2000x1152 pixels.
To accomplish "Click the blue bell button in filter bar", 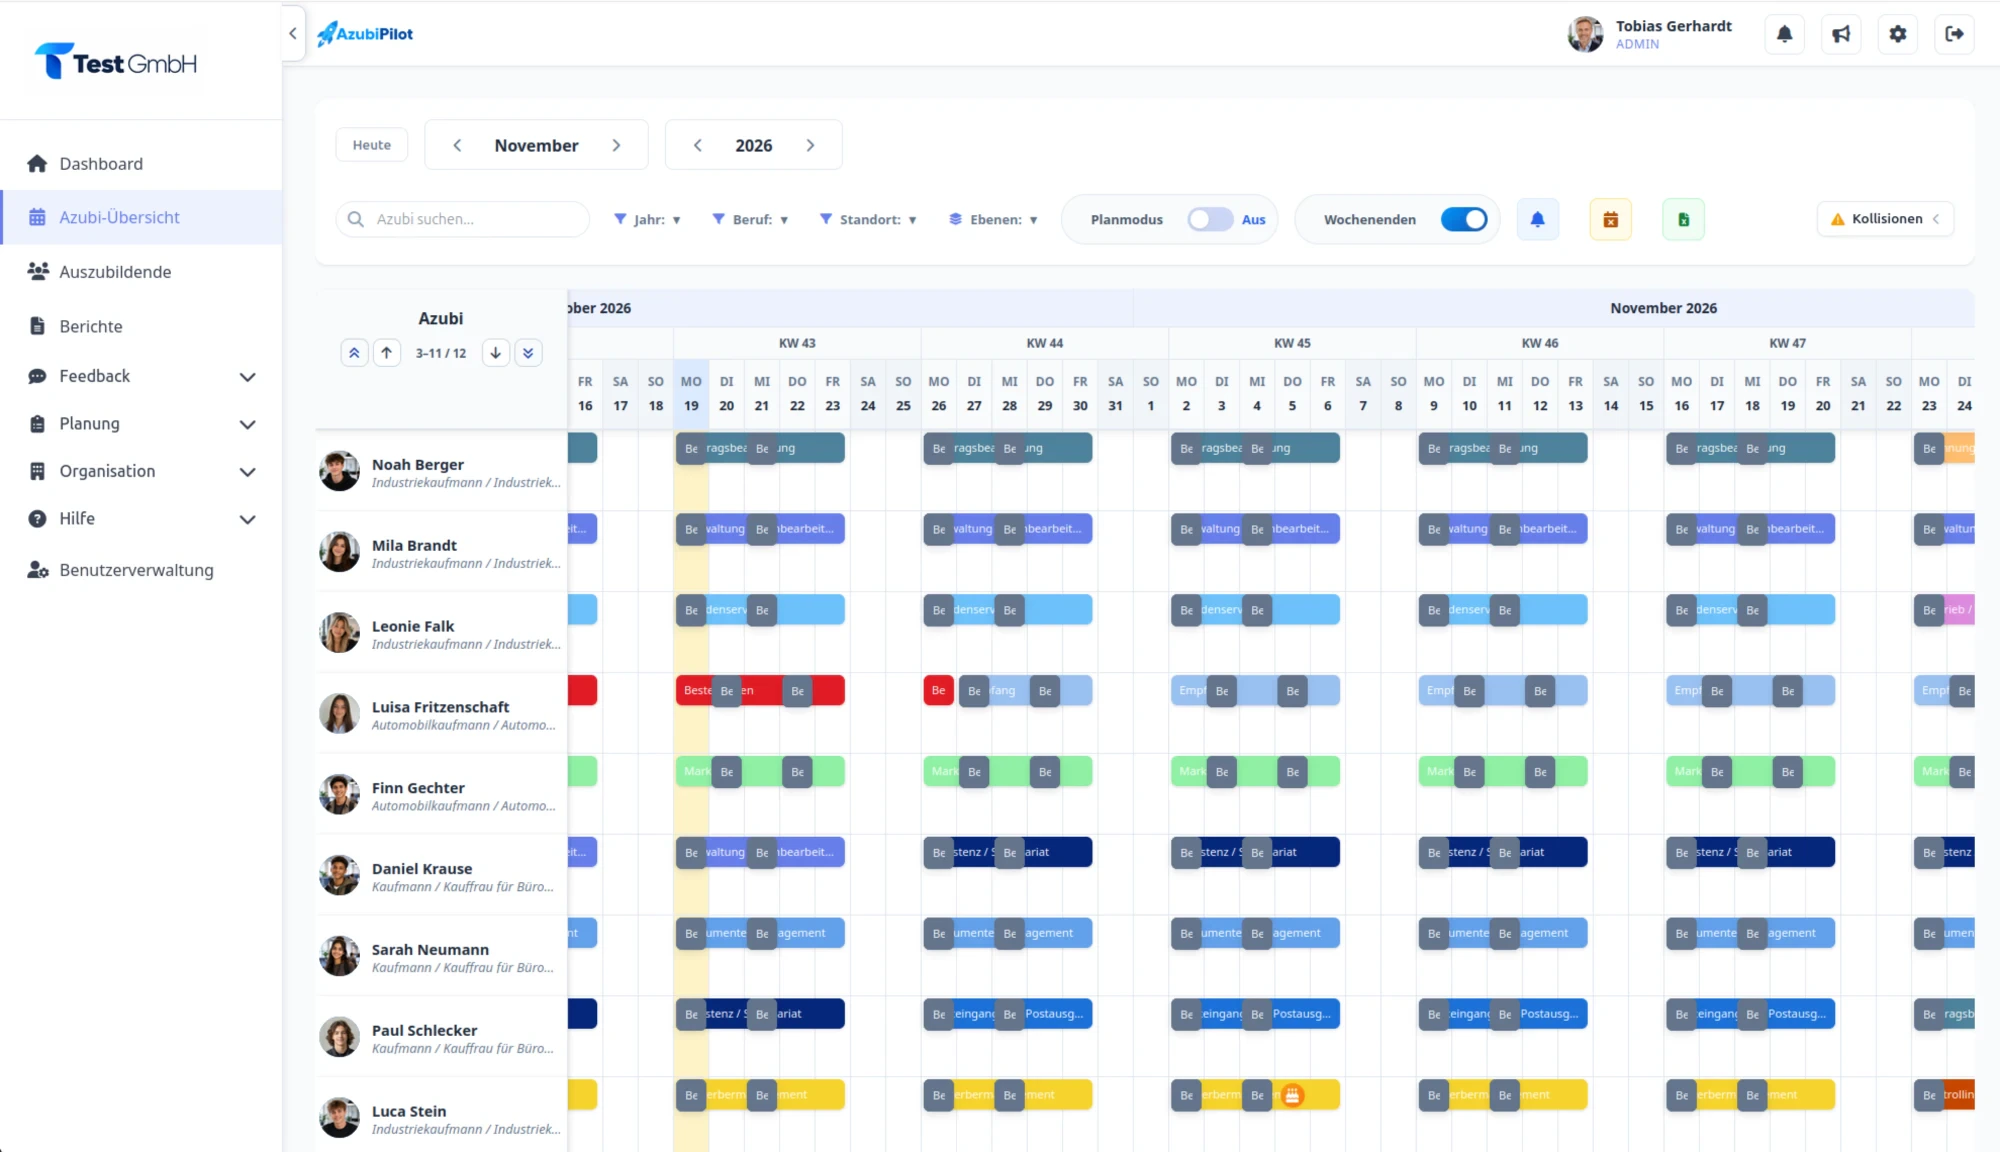I will pyautogui.click(x=1538, y=219).
